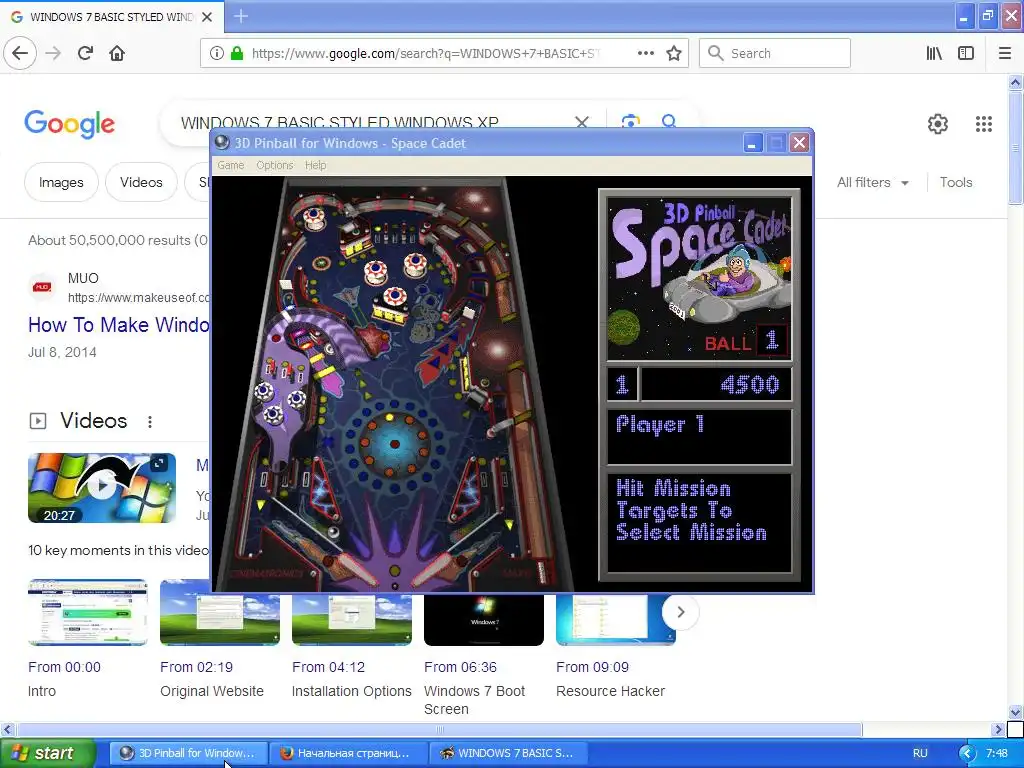Show hidden tray icons arrow
This screenshot has width=1024, height=768.
tap(967, 754)
